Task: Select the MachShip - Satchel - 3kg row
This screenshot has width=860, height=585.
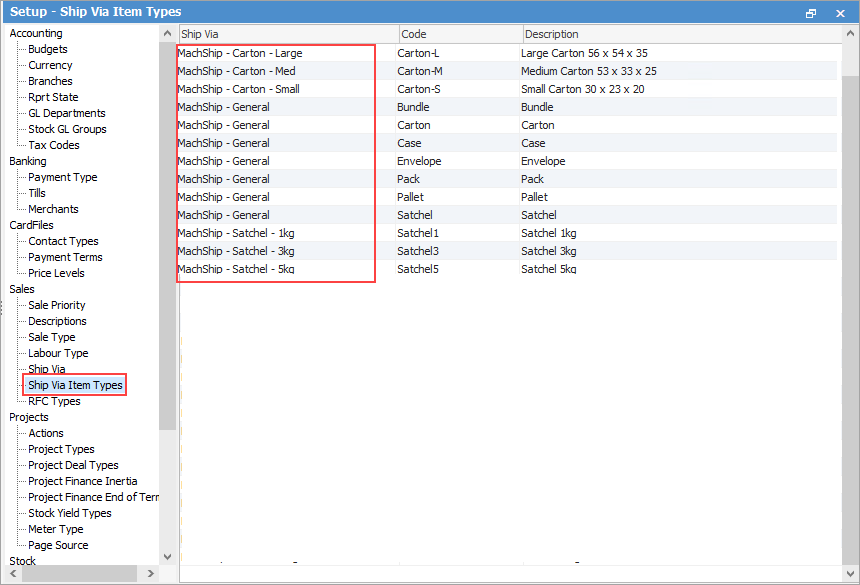Action: click(x=508, y=251)
